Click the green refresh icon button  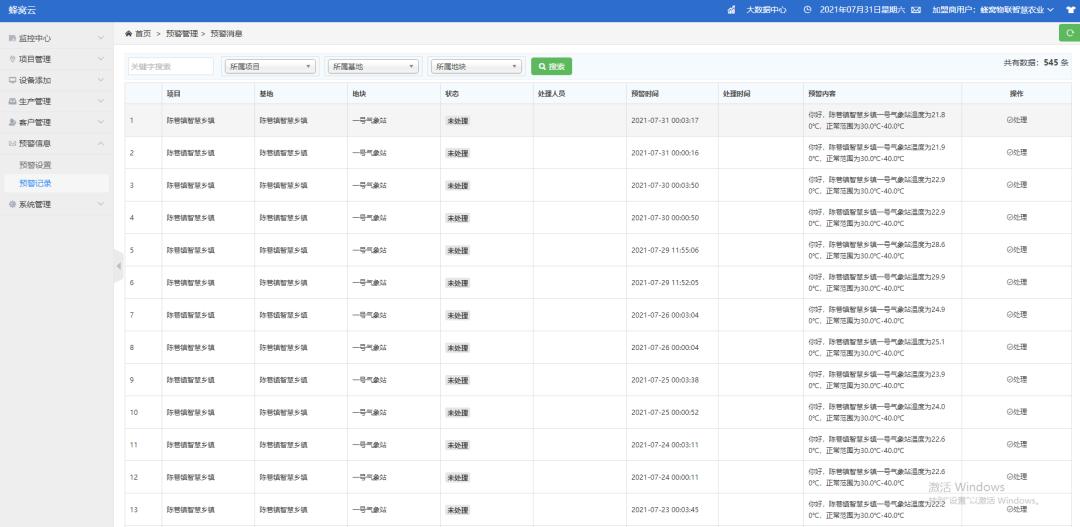click(x=1069, y=33)
